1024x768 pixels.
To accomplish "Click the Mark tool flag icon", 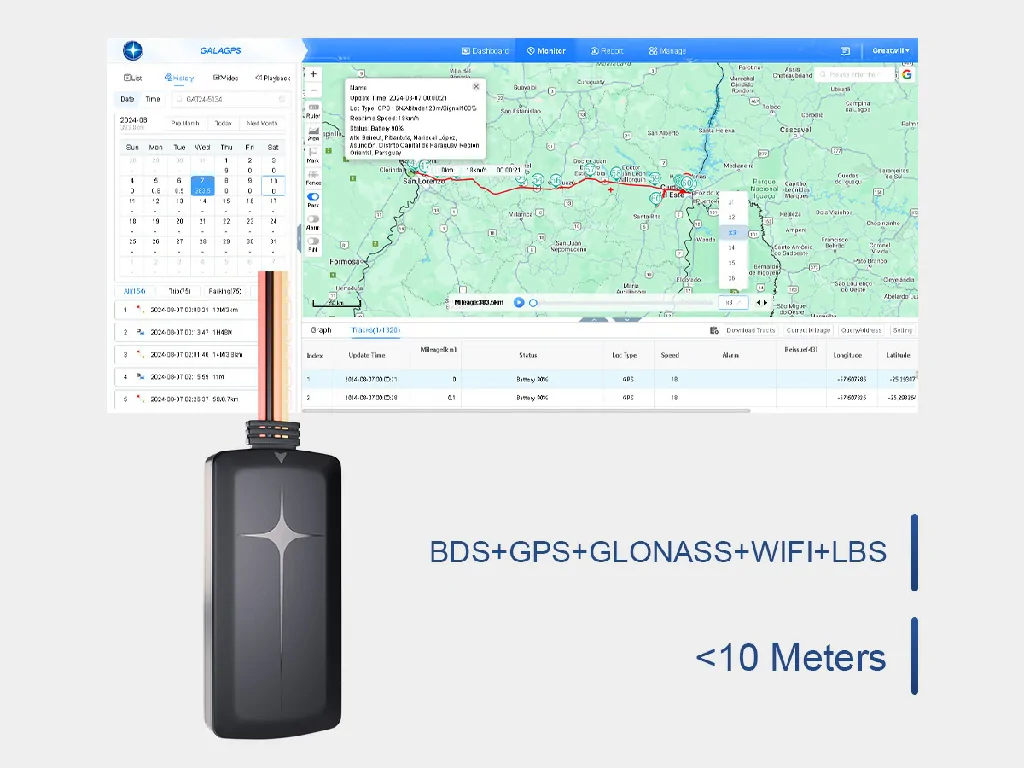I will click(313, 153).
